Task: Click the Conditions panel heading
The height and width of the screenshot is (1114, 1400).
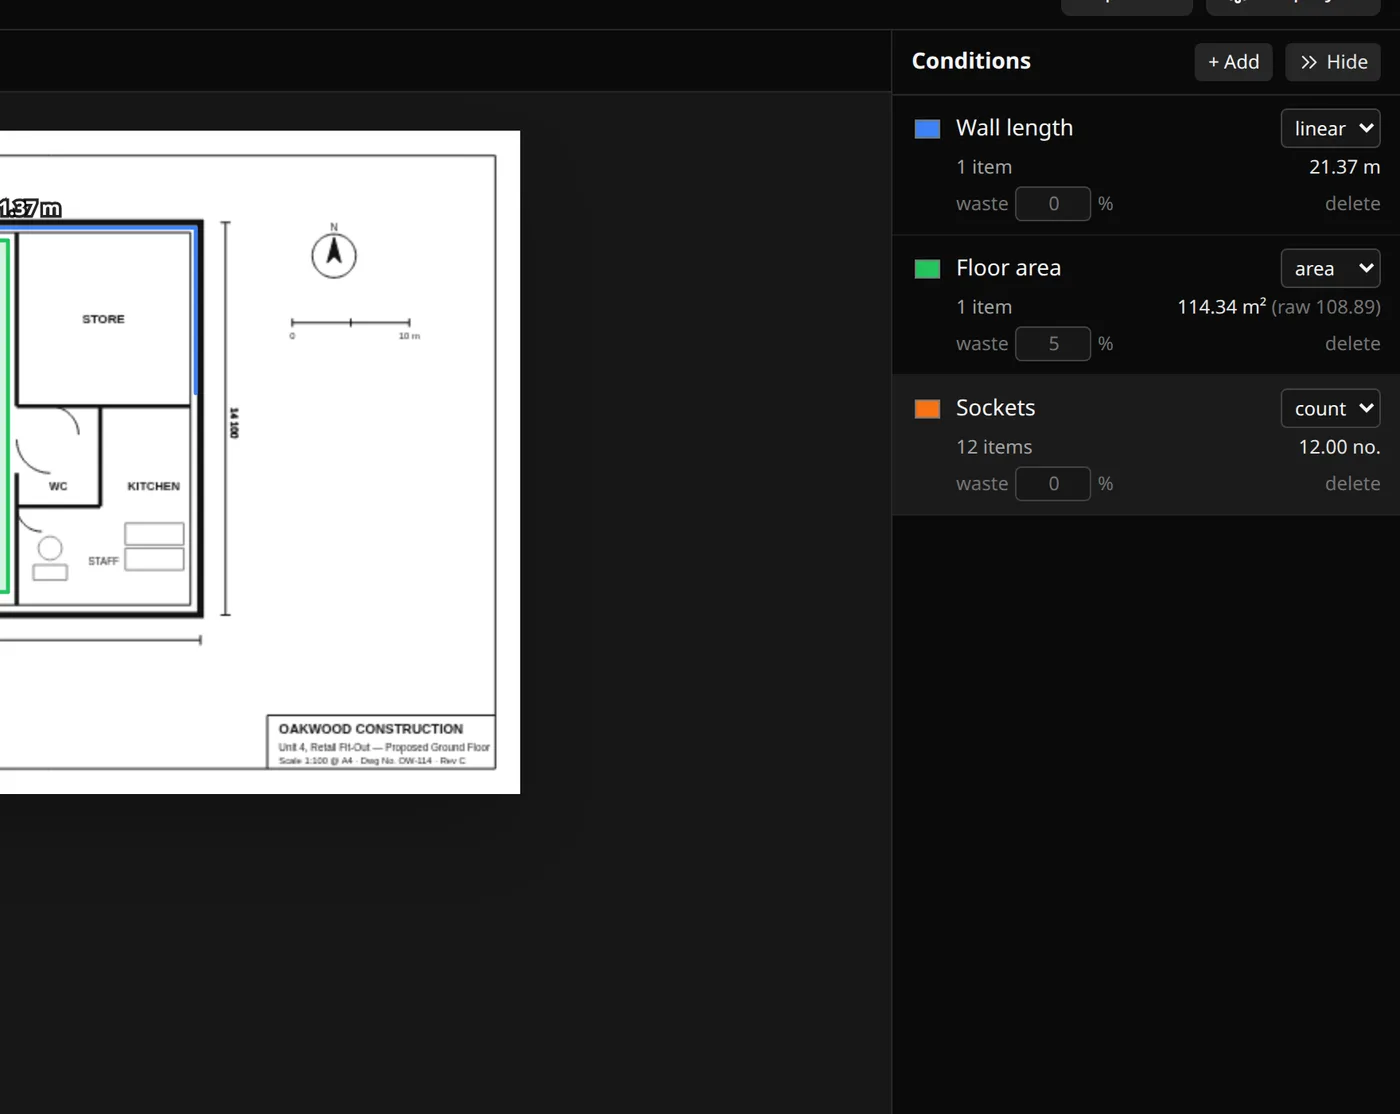Action: tap(971, 61)
